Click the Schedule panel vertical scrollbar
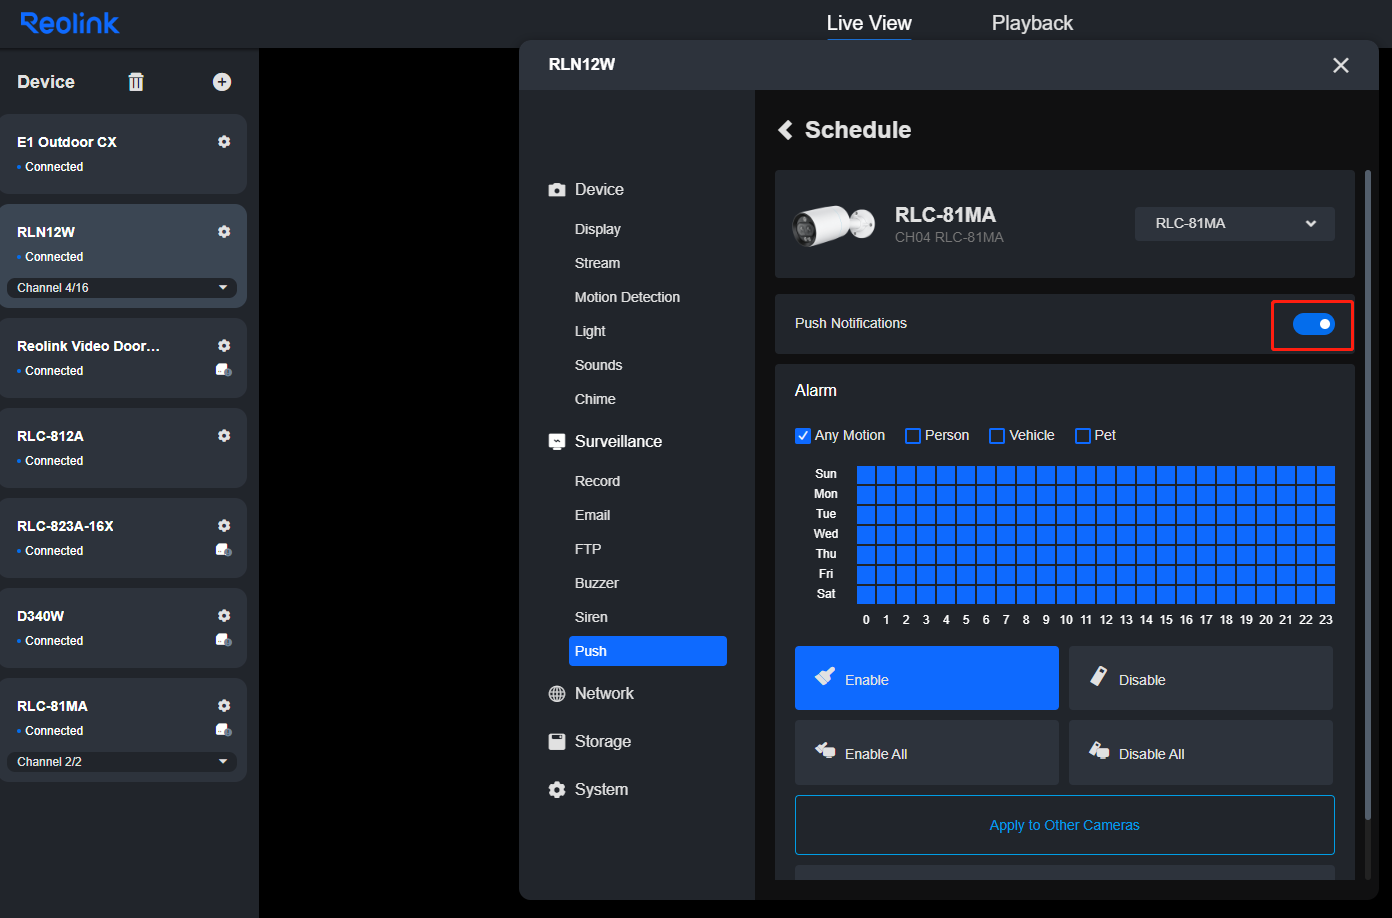The image size is (1392, 918). pyautogui.click(x=1368, y=495)
